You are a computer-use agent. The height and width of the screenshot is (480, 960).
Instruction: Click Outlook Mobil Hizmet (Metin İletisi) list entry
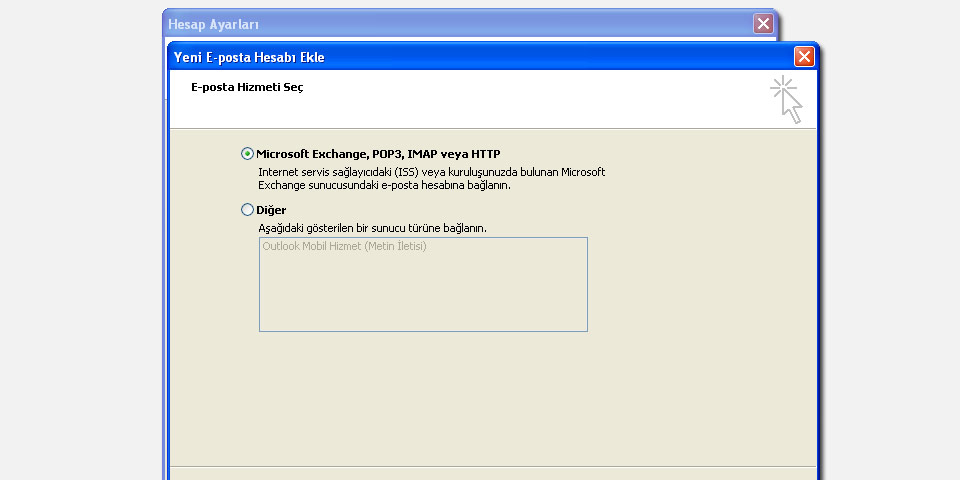point(344,247)
